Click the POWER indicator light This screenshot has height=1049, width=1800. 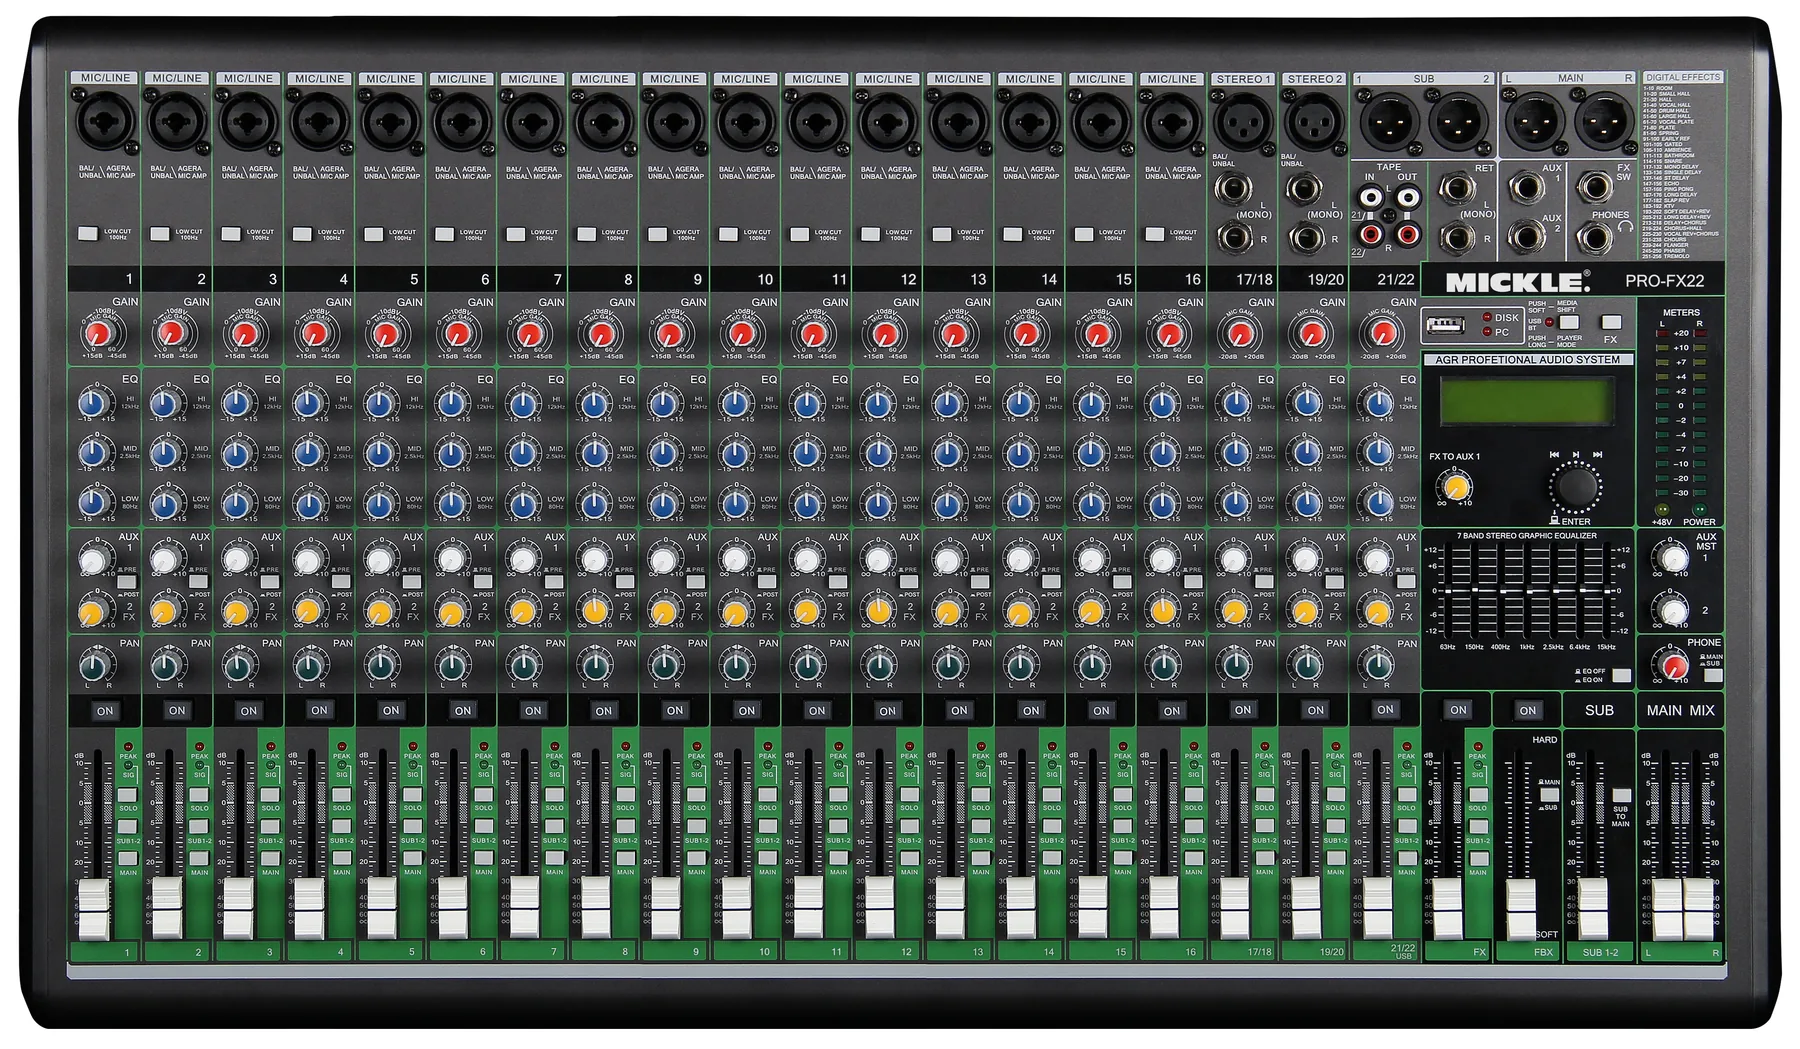pyautogui.click(x=1699, y=510)
